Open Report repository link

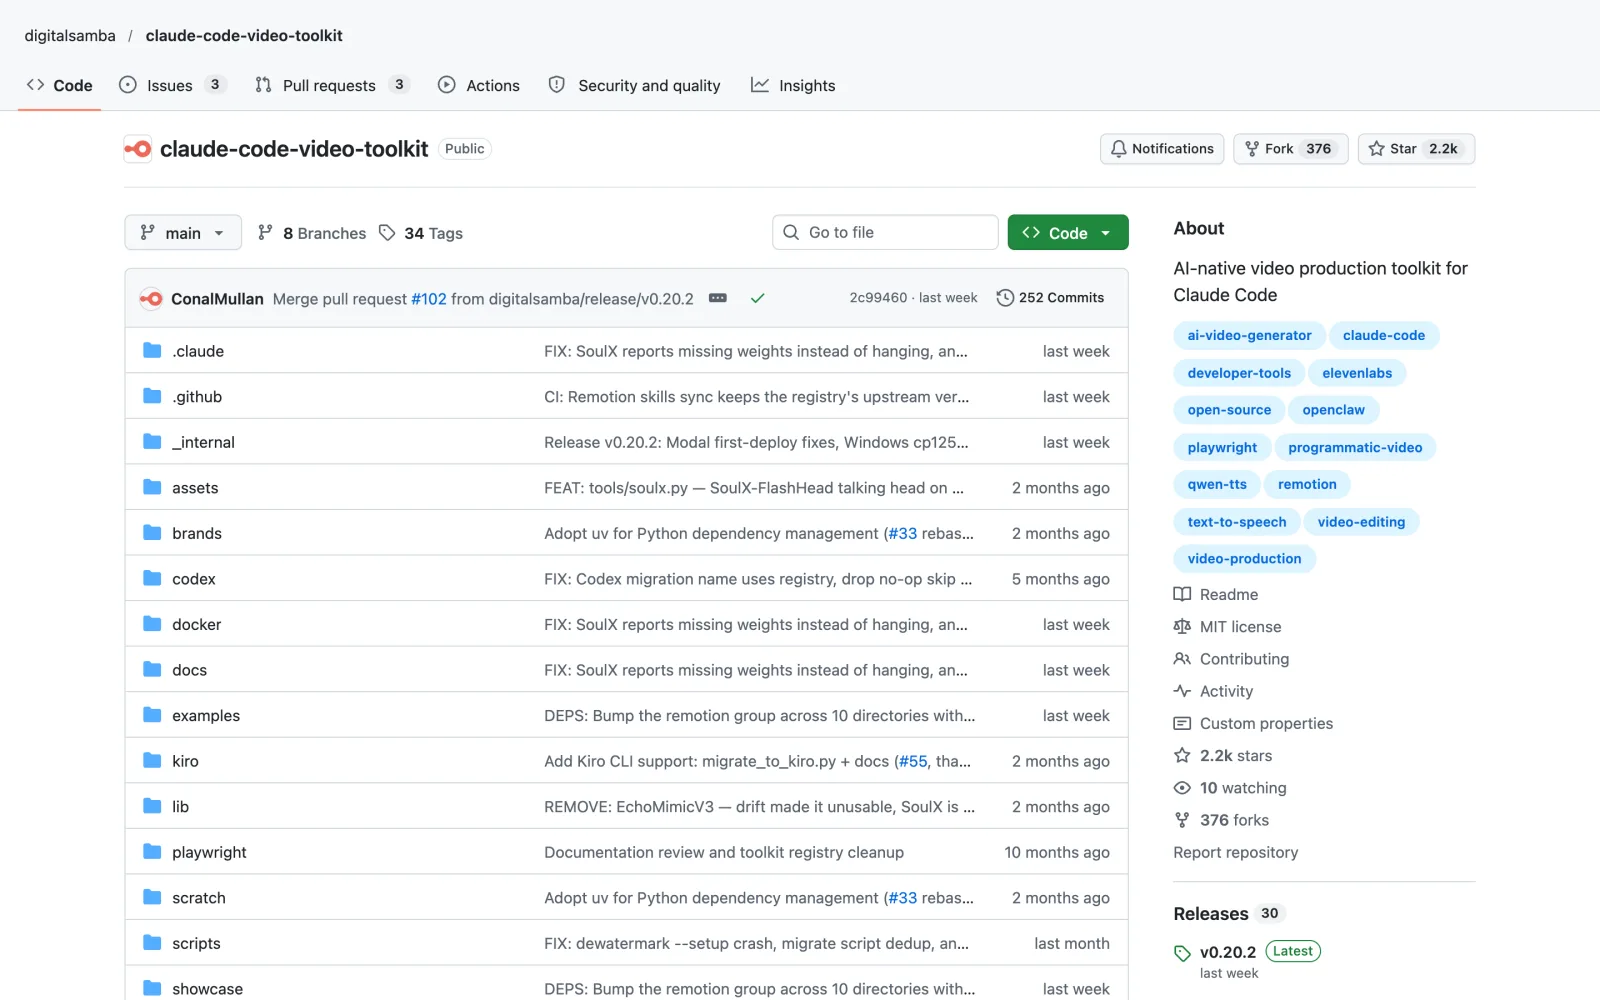(1236, 852)
